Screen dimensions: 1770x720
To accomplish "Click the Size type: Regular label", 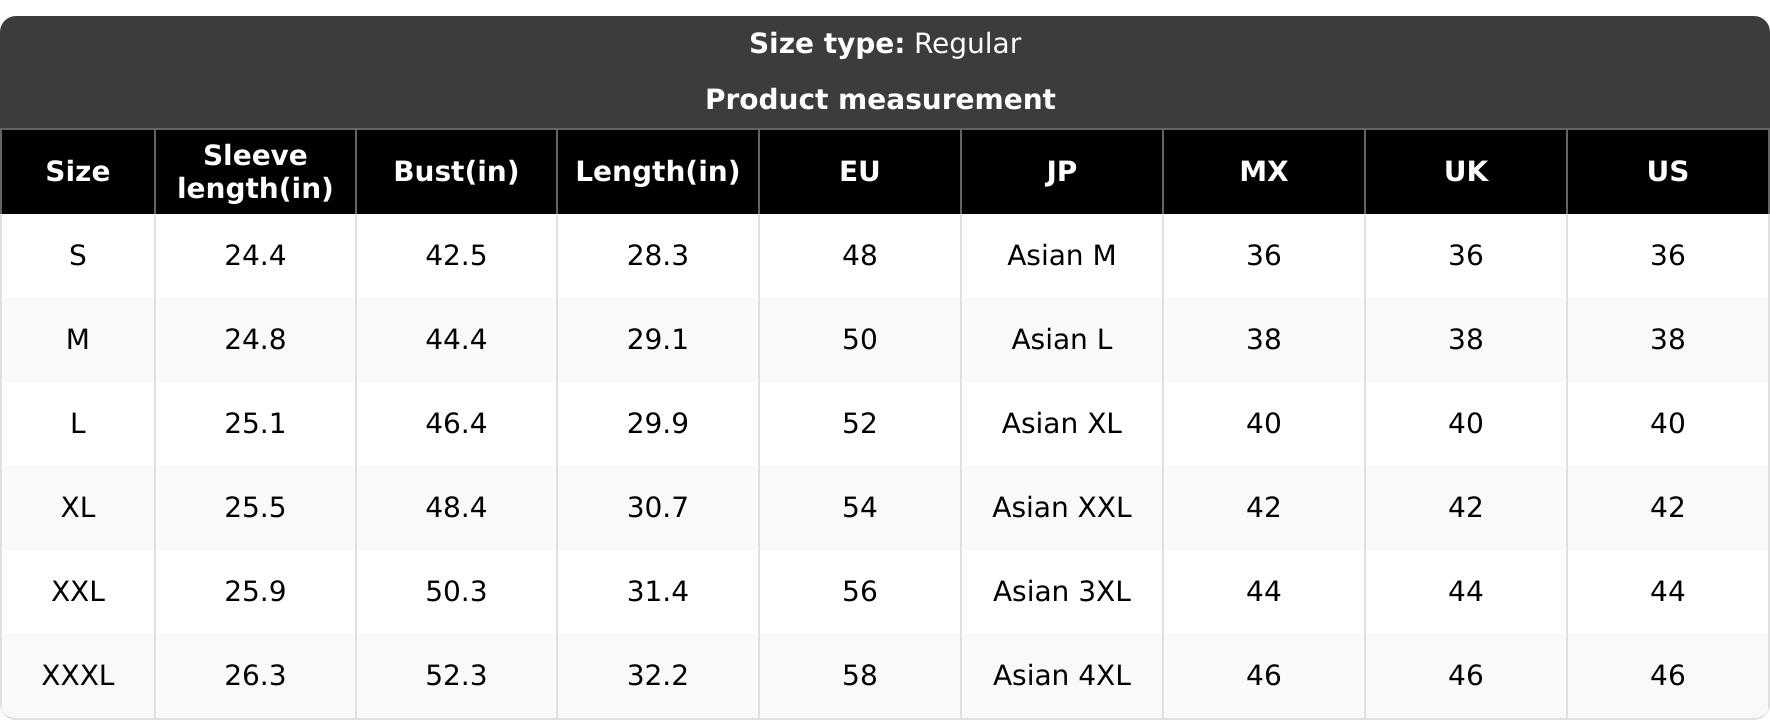I will point(885,44).
